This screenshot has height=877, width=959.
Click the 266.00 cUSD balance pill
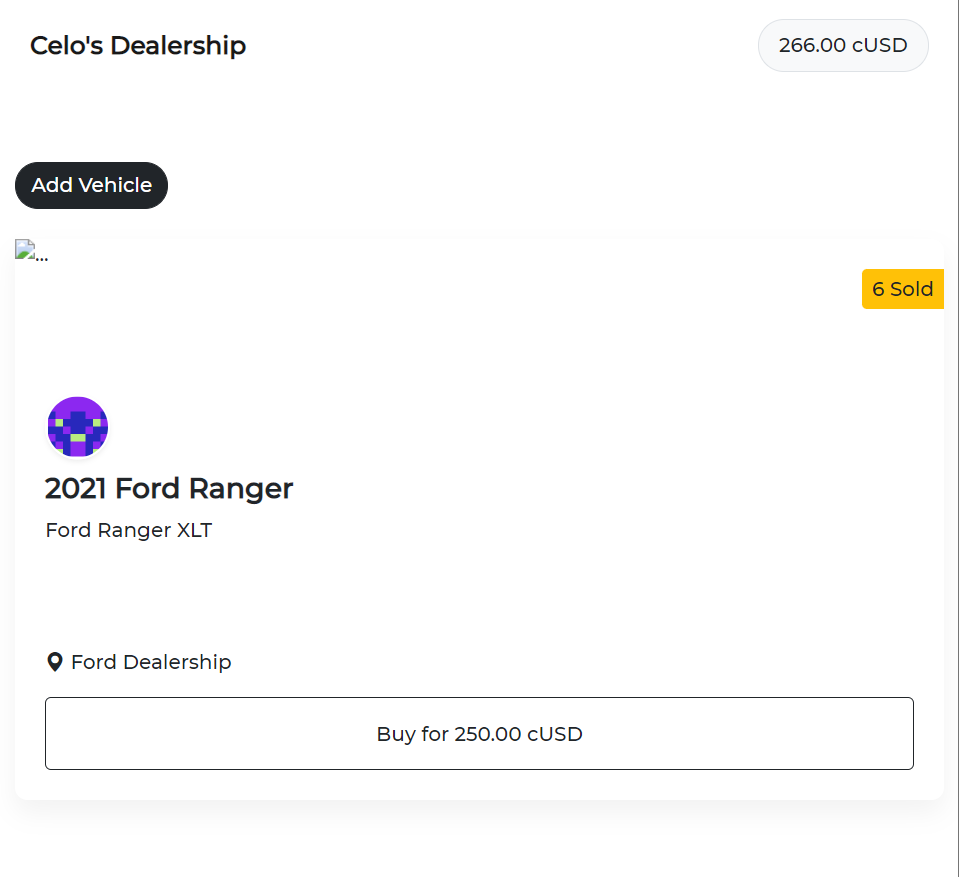tap(843, 45)
